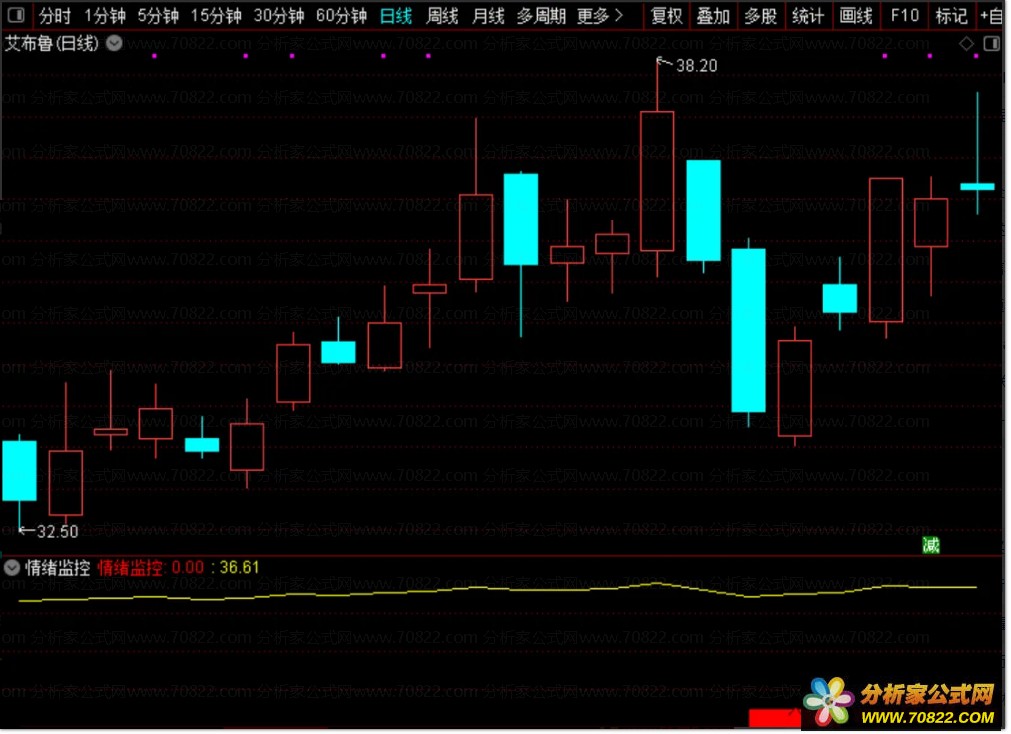Viewport: 1011px width, 734px height.
Task: Open dropdown next to 艾布鲁(日线) title
Action: pos(114,43)
